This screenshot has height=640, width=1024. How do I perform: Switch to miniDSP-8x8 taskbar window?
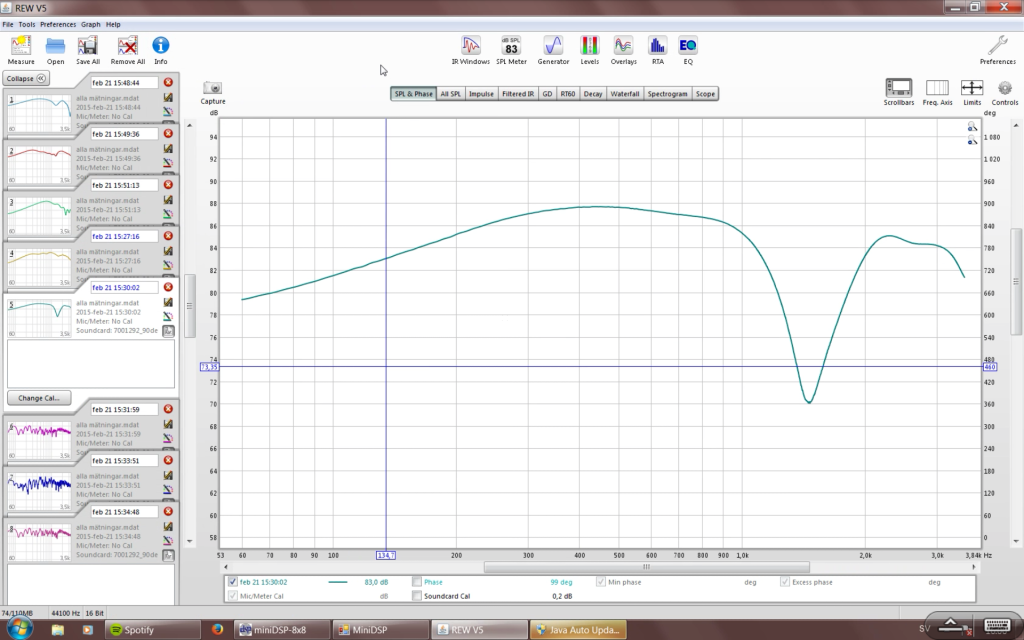coord(281,630)
